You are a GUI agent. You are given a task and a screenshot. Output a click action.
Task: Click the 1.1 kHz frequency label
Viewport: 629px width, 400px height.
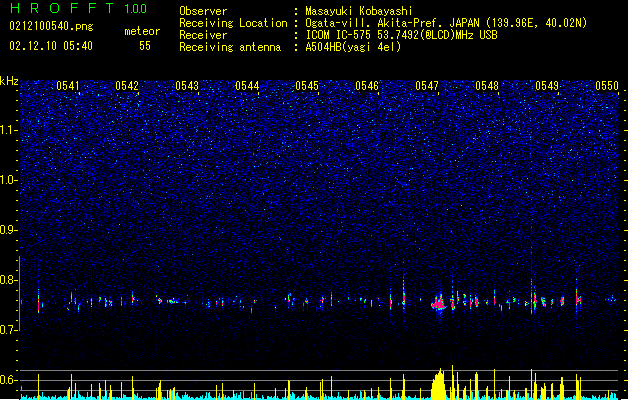(8, 130)
